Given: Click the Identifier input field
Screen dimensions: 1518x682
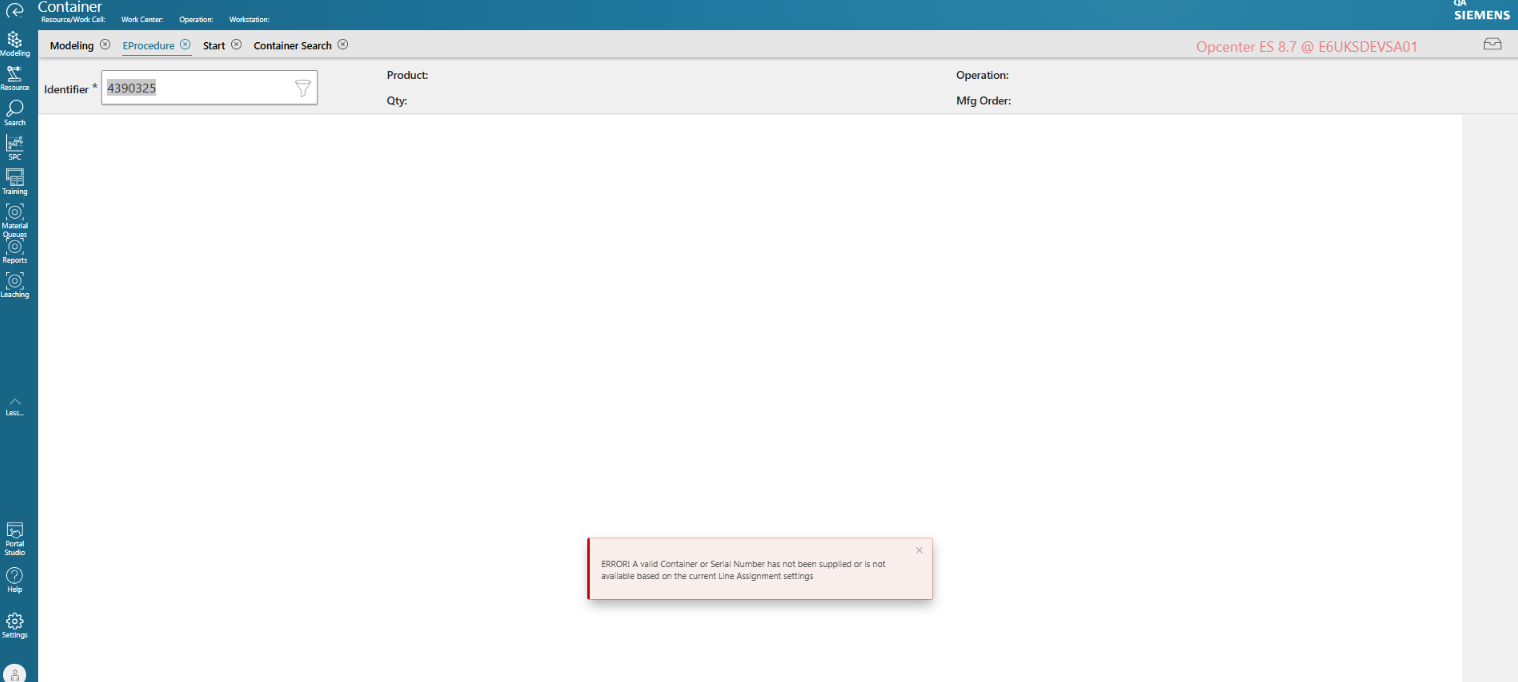Looking at the screenshot, I should coord(197,88).
